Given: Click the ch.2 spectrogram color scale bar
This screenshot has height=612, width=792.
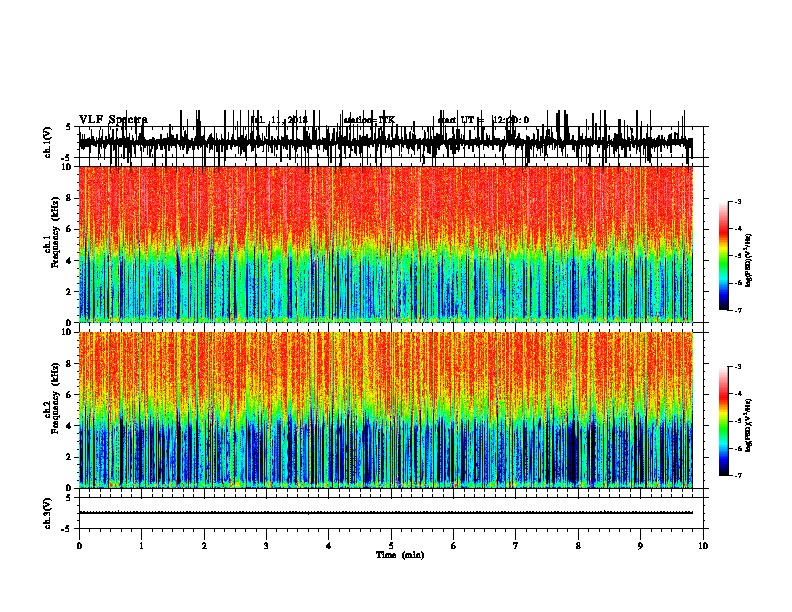Looking at the screenshot, I should (723, 421).
